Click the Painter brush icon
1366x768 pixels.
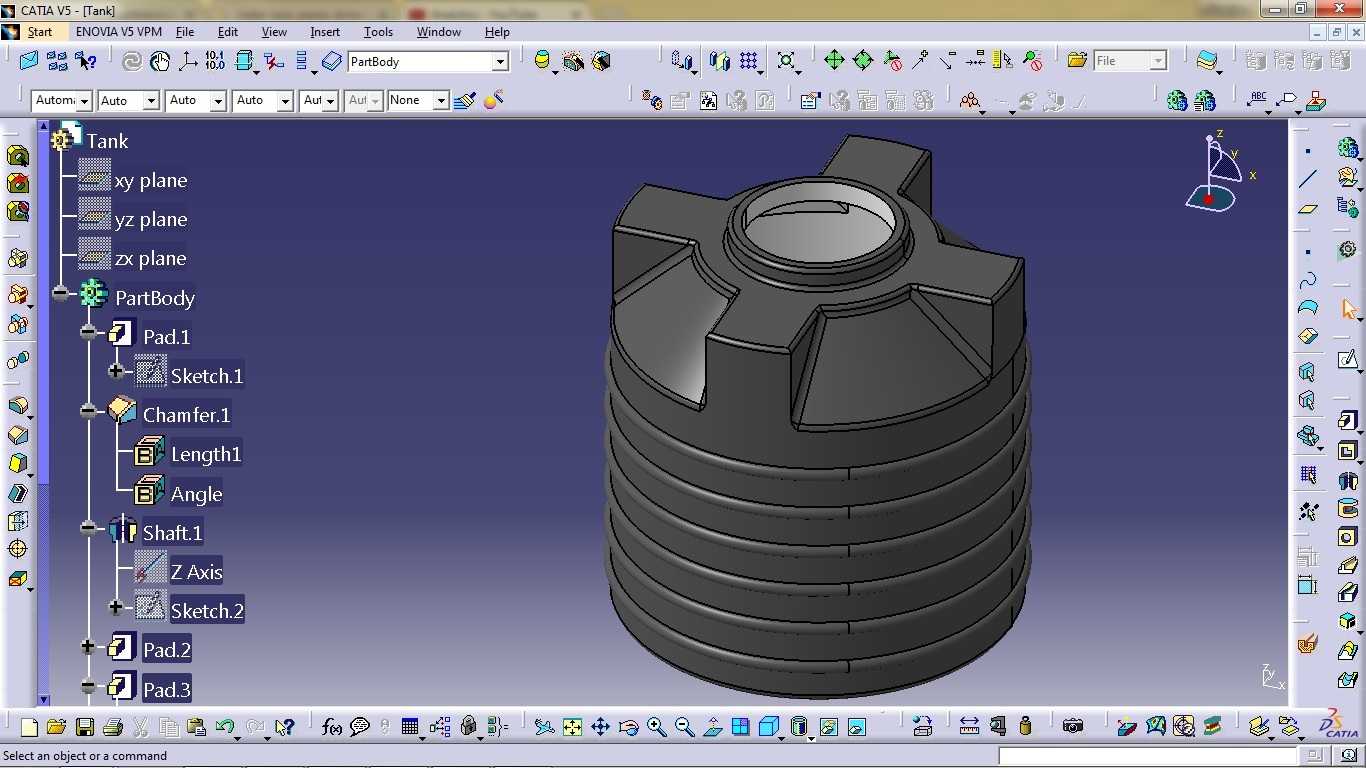pyautogui.click(x=464, y=100)
